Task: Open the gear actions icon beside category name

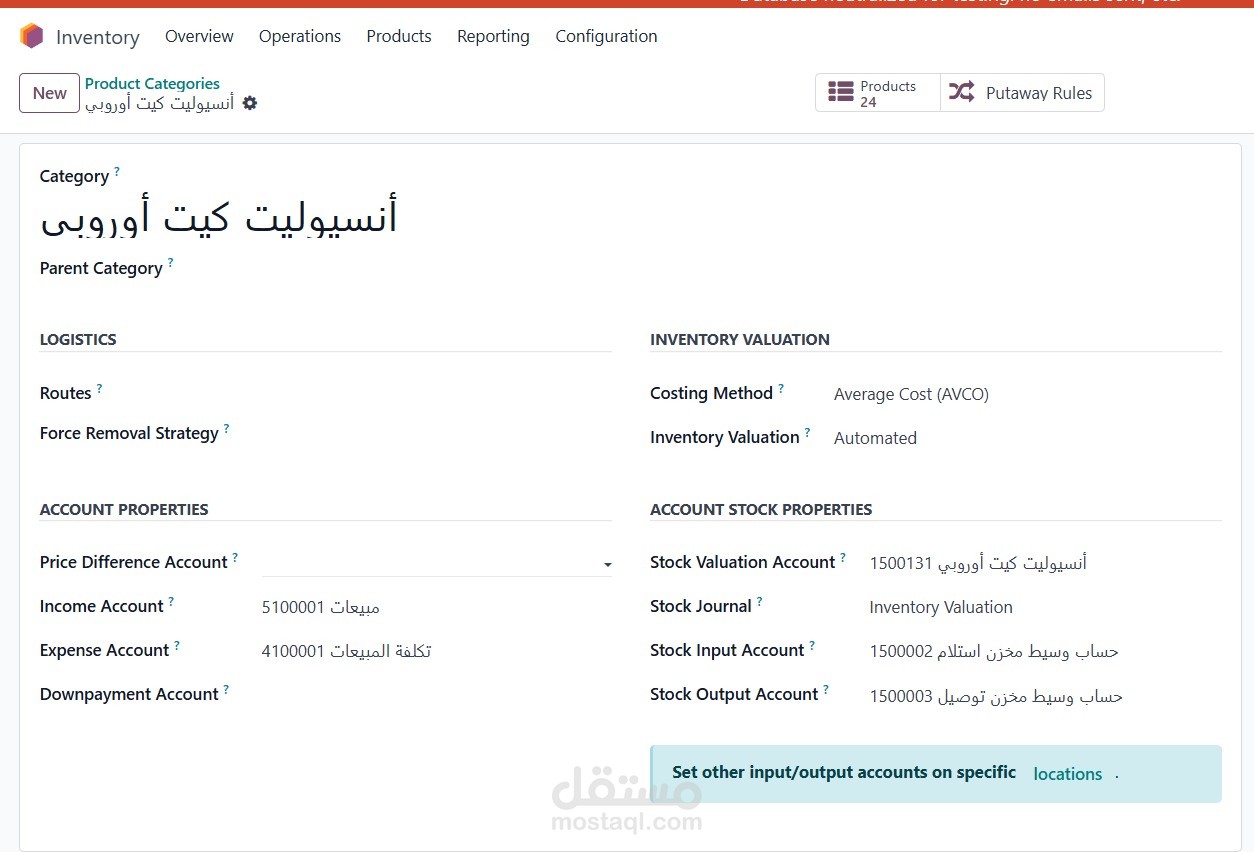Action: pos(250,103)
